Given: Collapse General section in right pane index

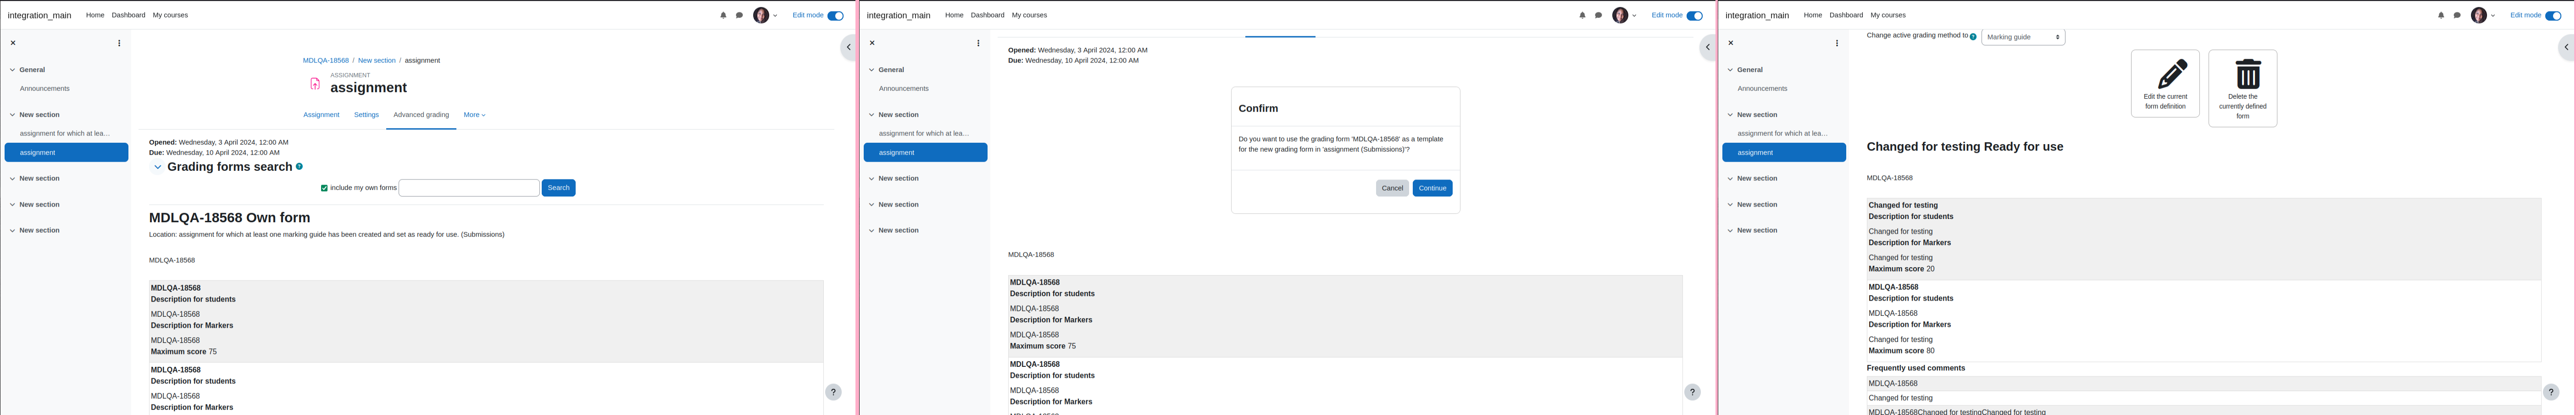Looking at the screenshot, I should point(1730,70).
